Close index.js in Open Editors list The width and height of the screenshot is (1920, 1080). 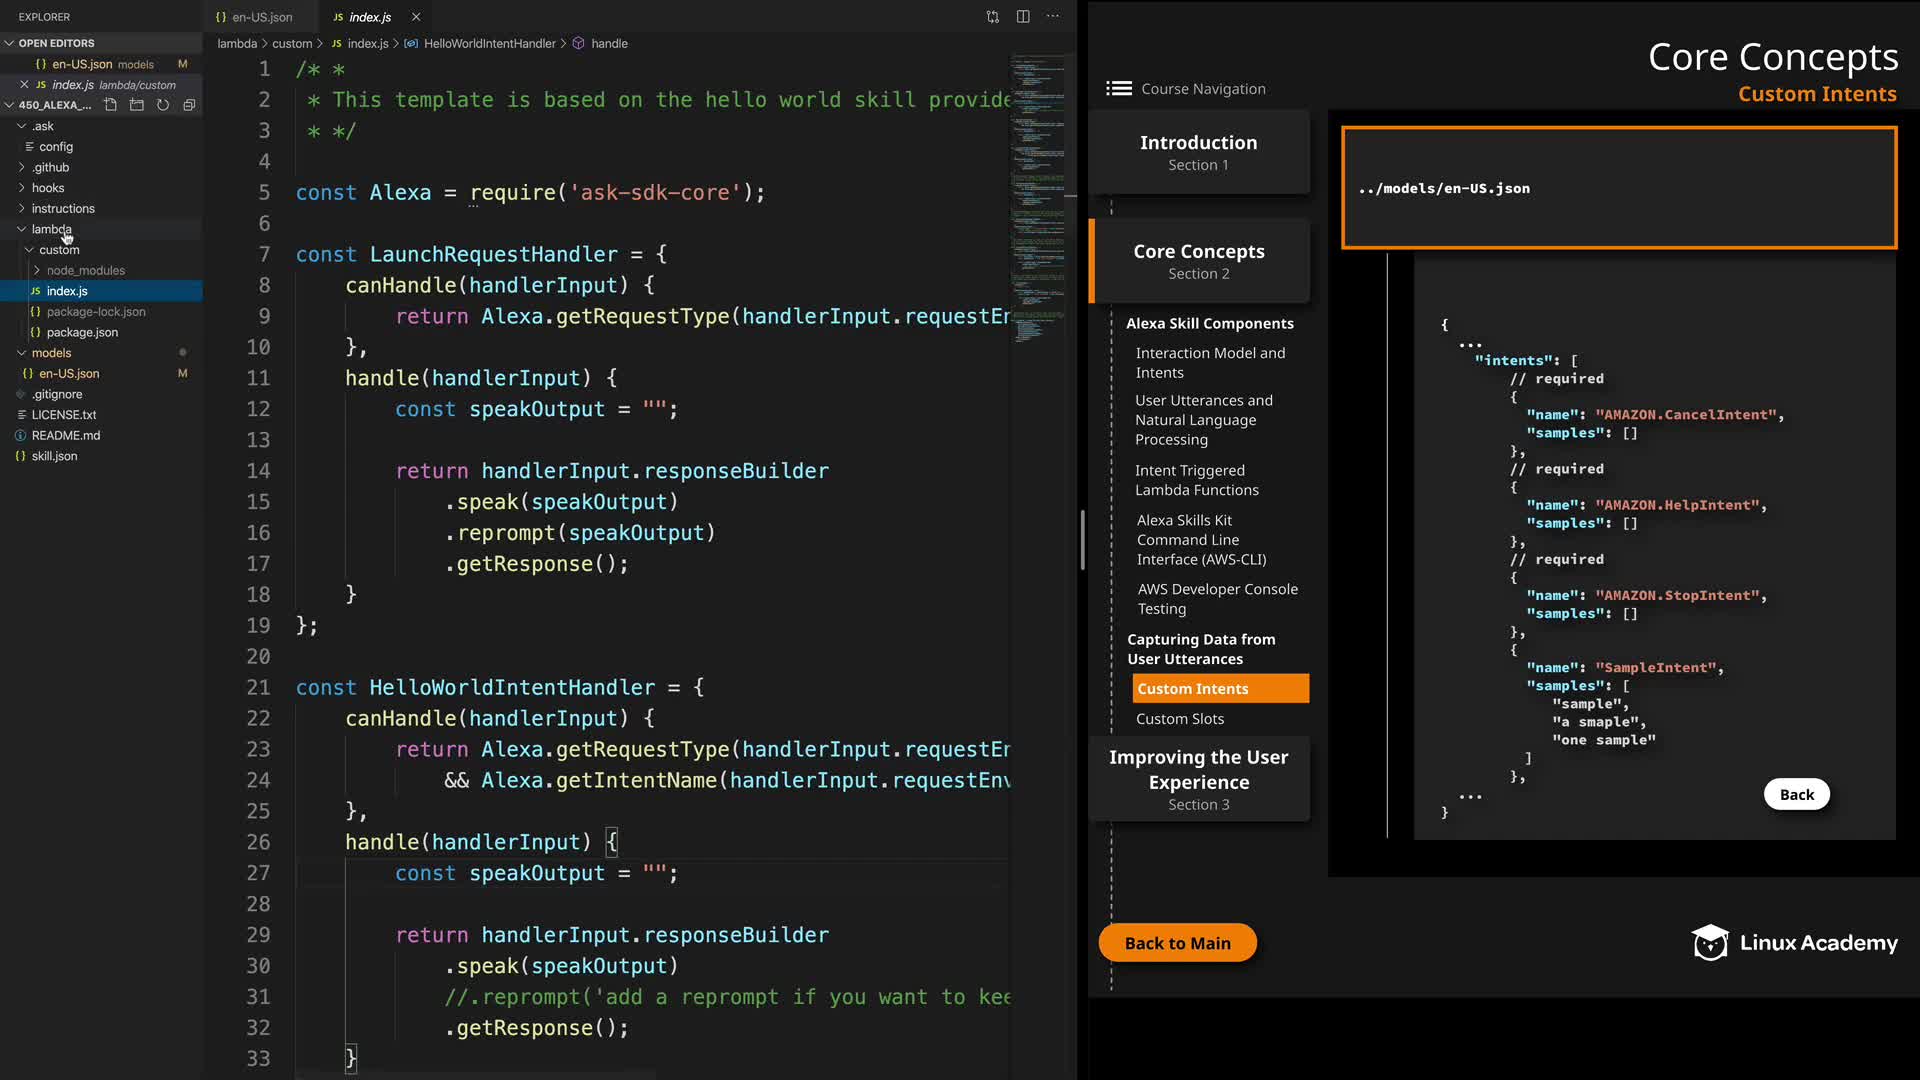(x=24, y=85)
